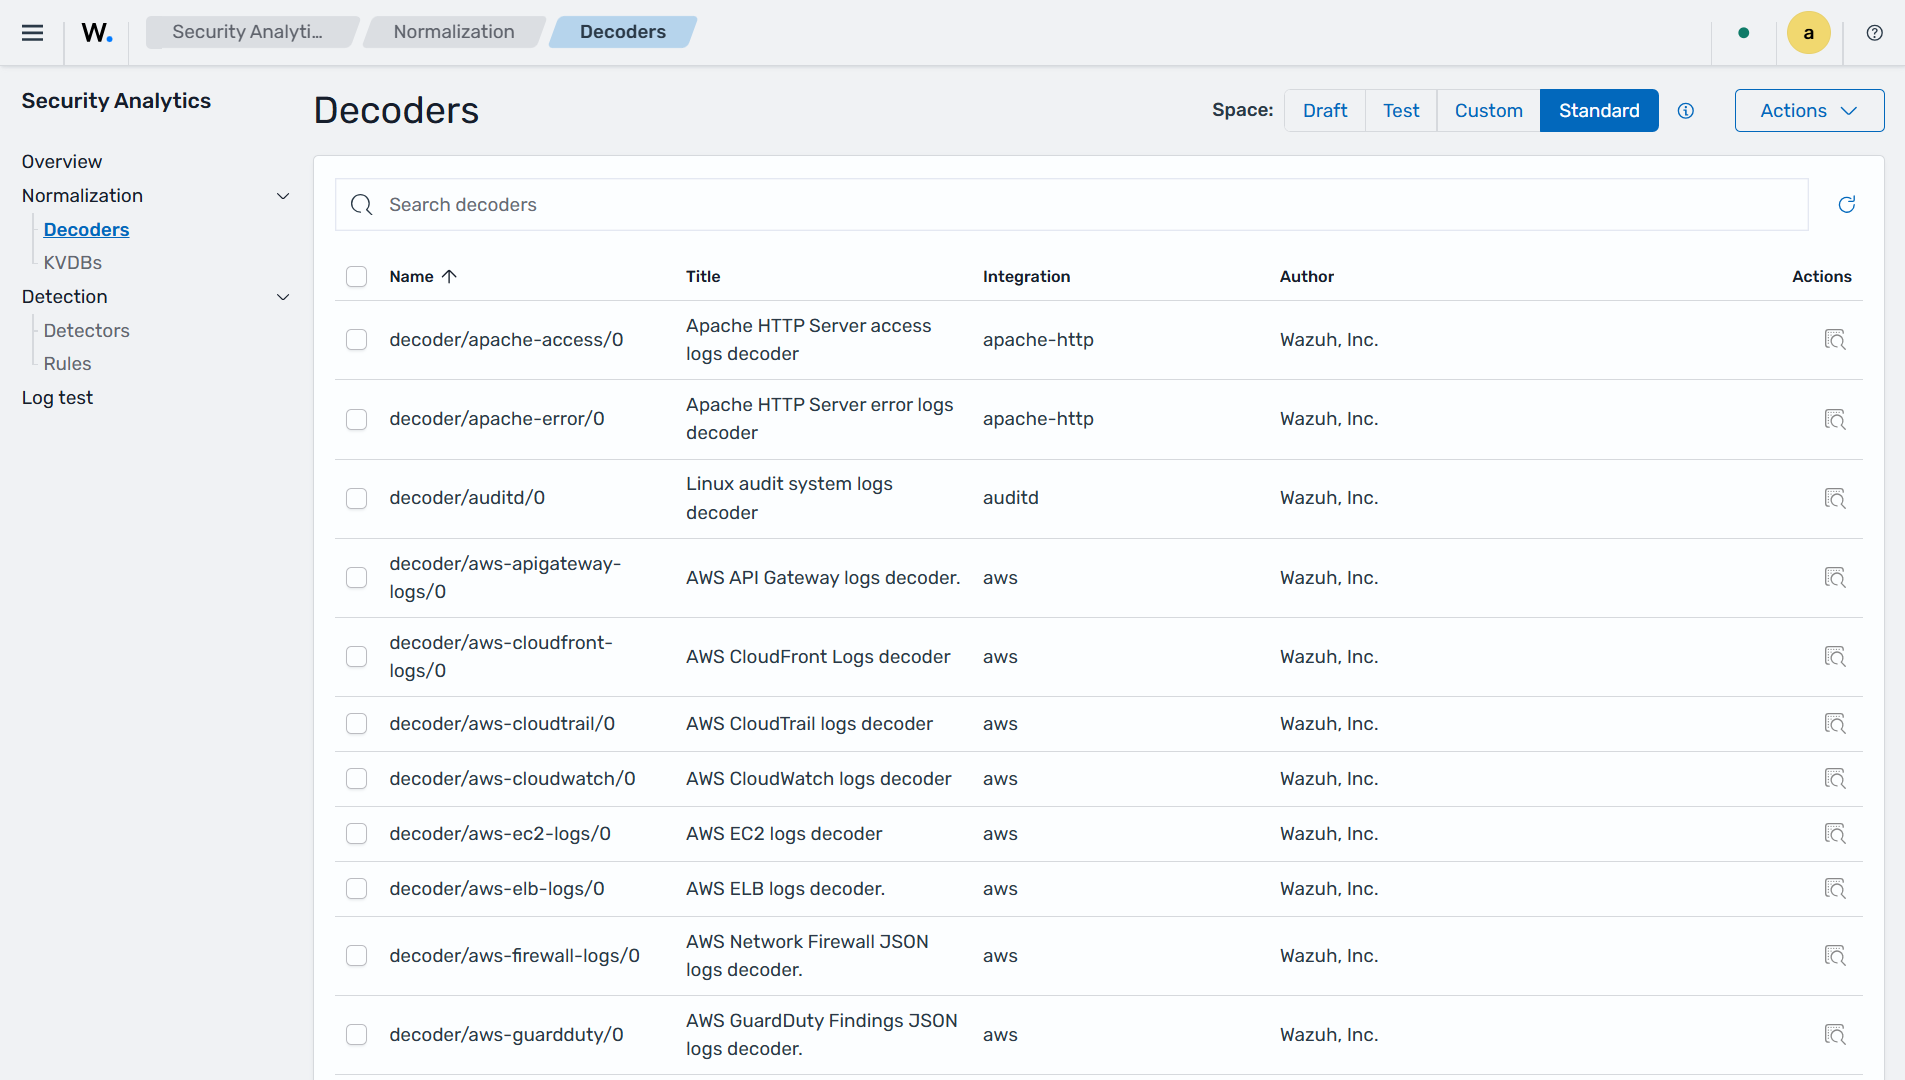Check the decoder/apache-error/0 row
This screenshot has height=1080, width=1905.
click(356, 419)
